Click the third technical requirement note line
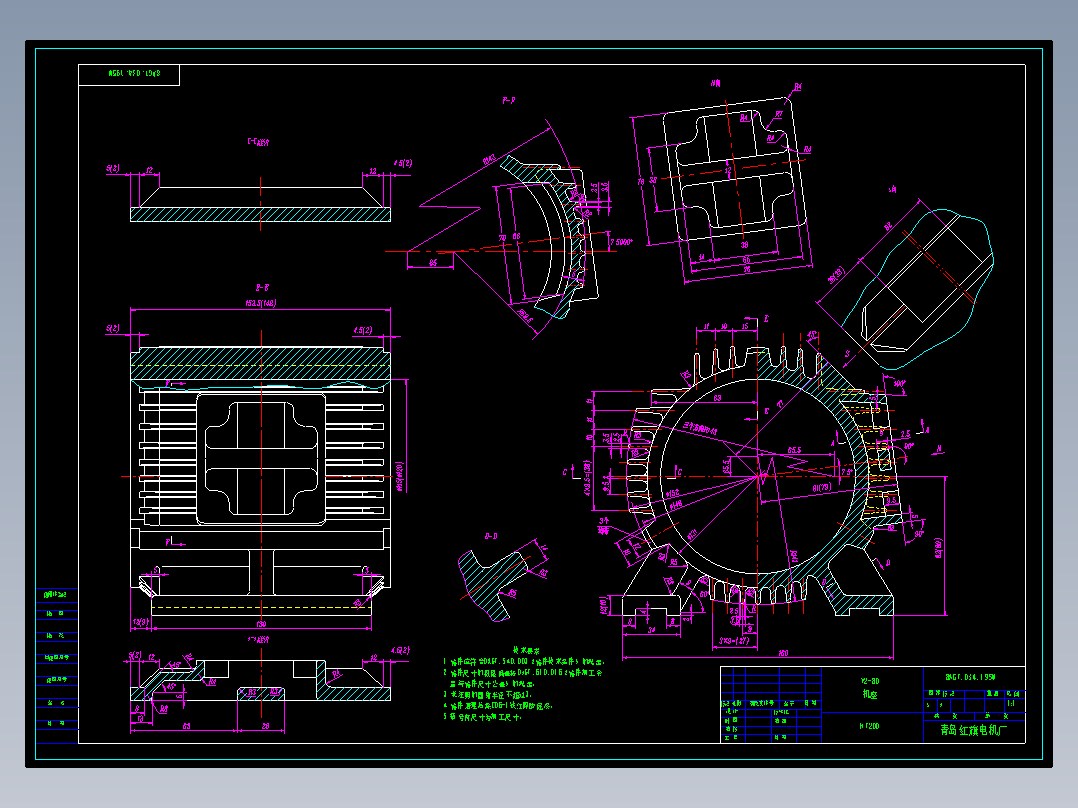The height and width of the screenshot is (808, 1078). (x=487, y=695)
